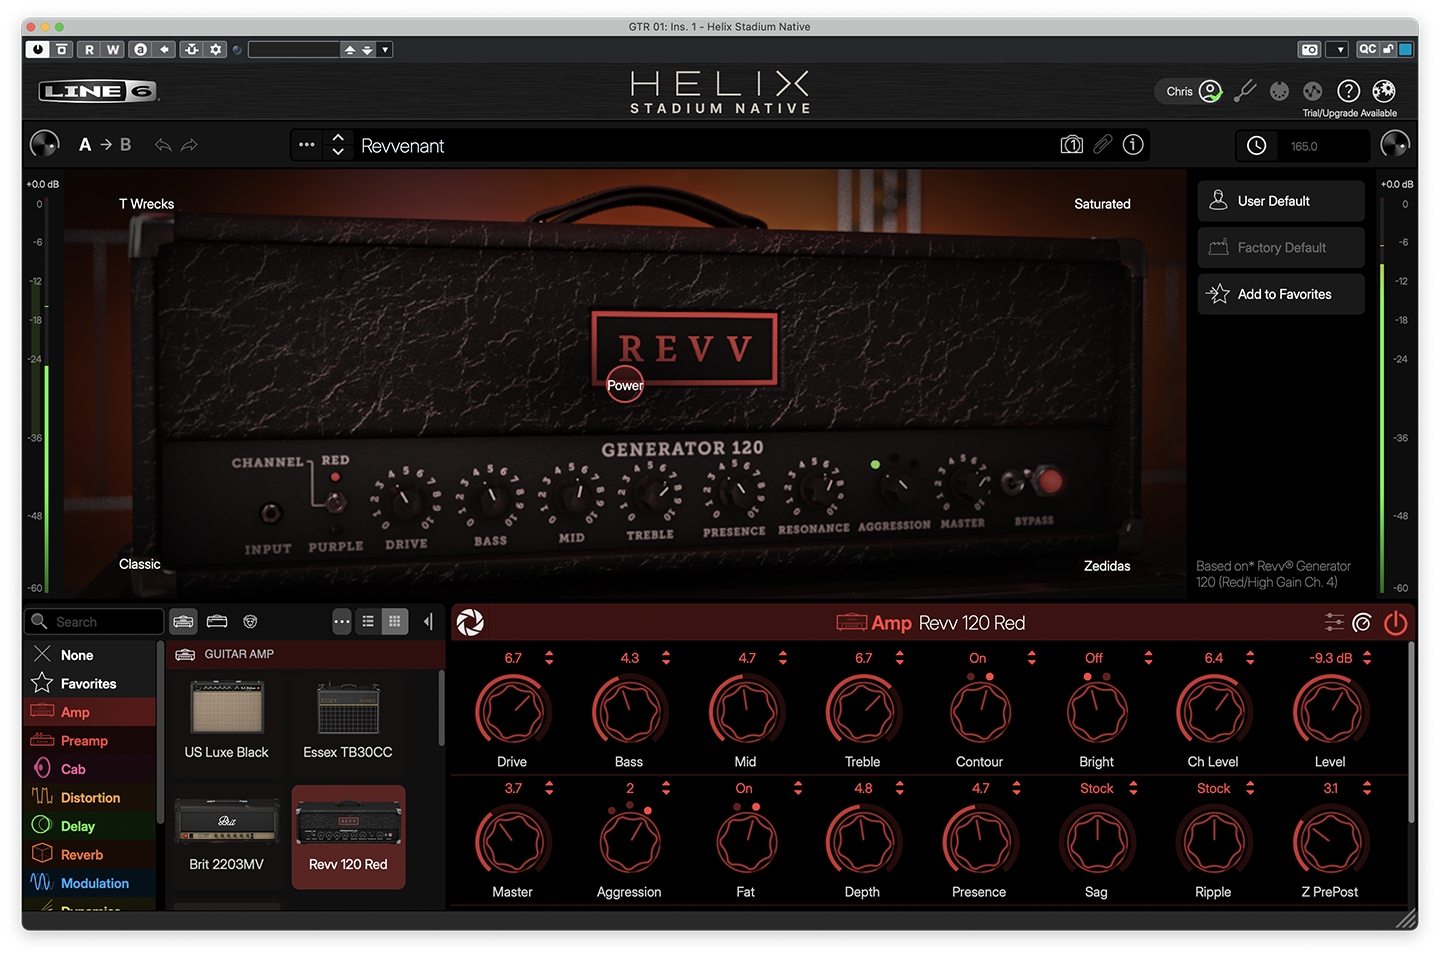Collapse the model browser panel arrow
This screenshot has height=956, width=1440.
point(428,622)
